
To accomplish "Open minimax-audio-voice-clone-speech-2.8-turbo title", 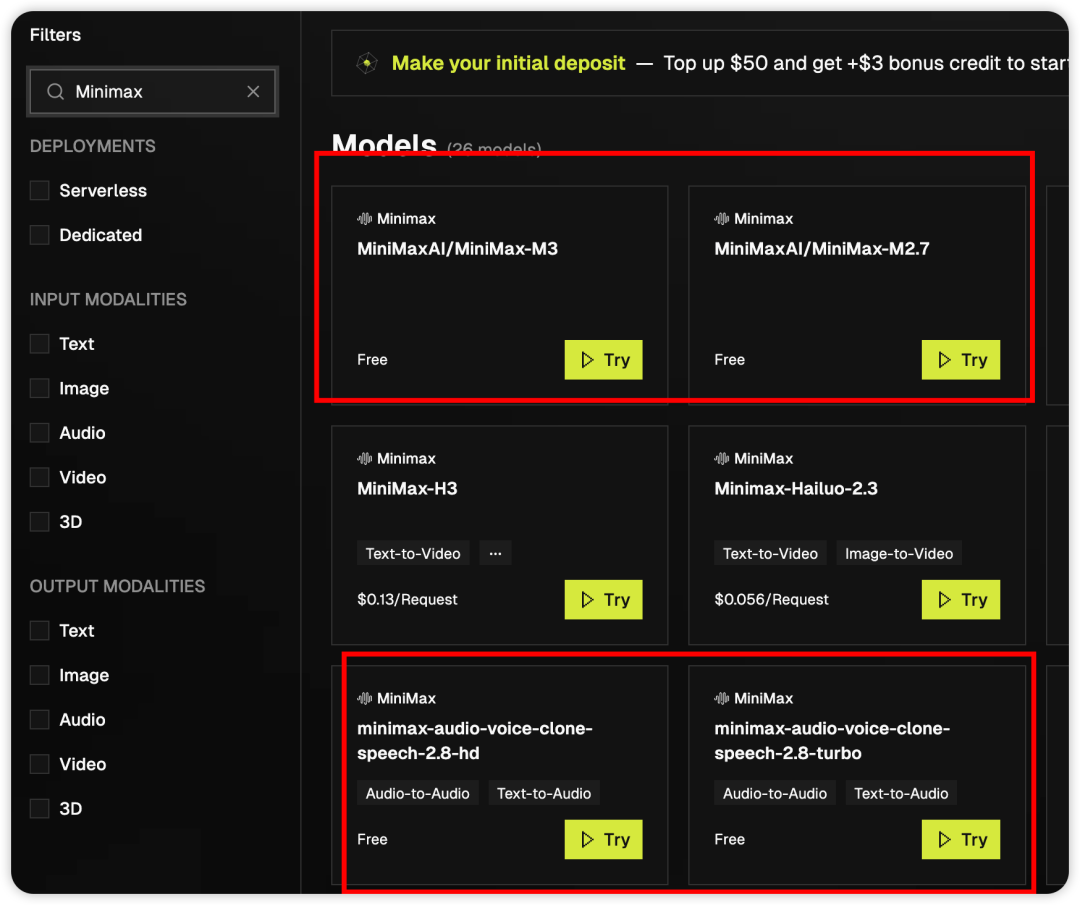I will 832,740.
